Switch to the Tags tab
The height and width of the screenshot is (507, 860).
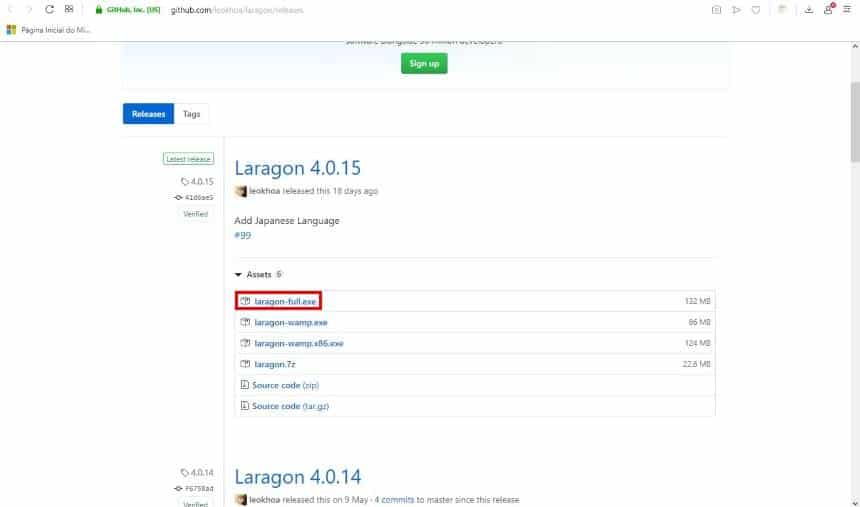click(x=191, y=114)
